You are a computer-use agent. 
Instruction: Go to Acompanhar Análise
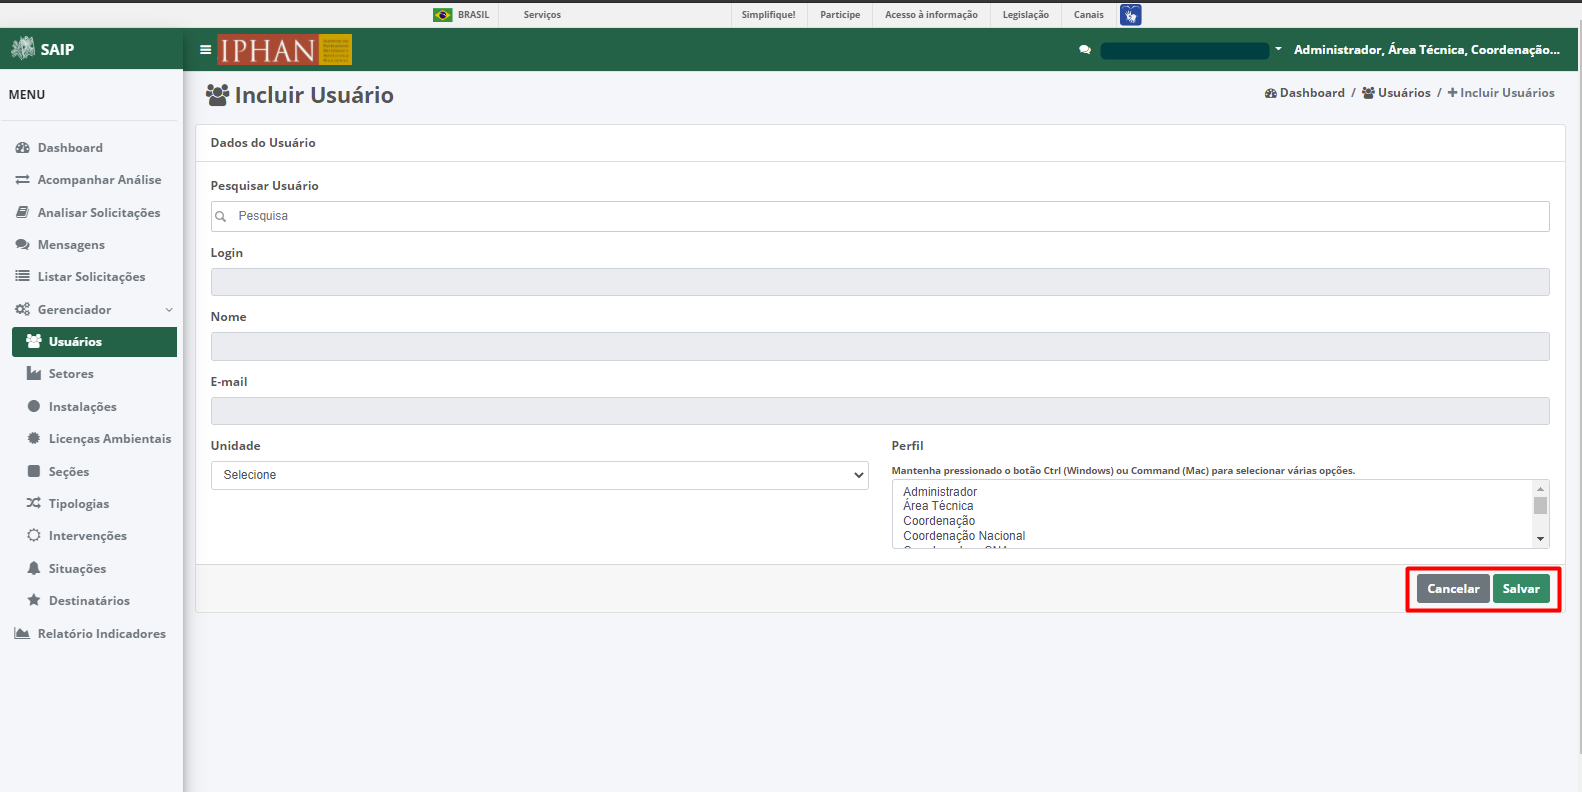[99, 180]
